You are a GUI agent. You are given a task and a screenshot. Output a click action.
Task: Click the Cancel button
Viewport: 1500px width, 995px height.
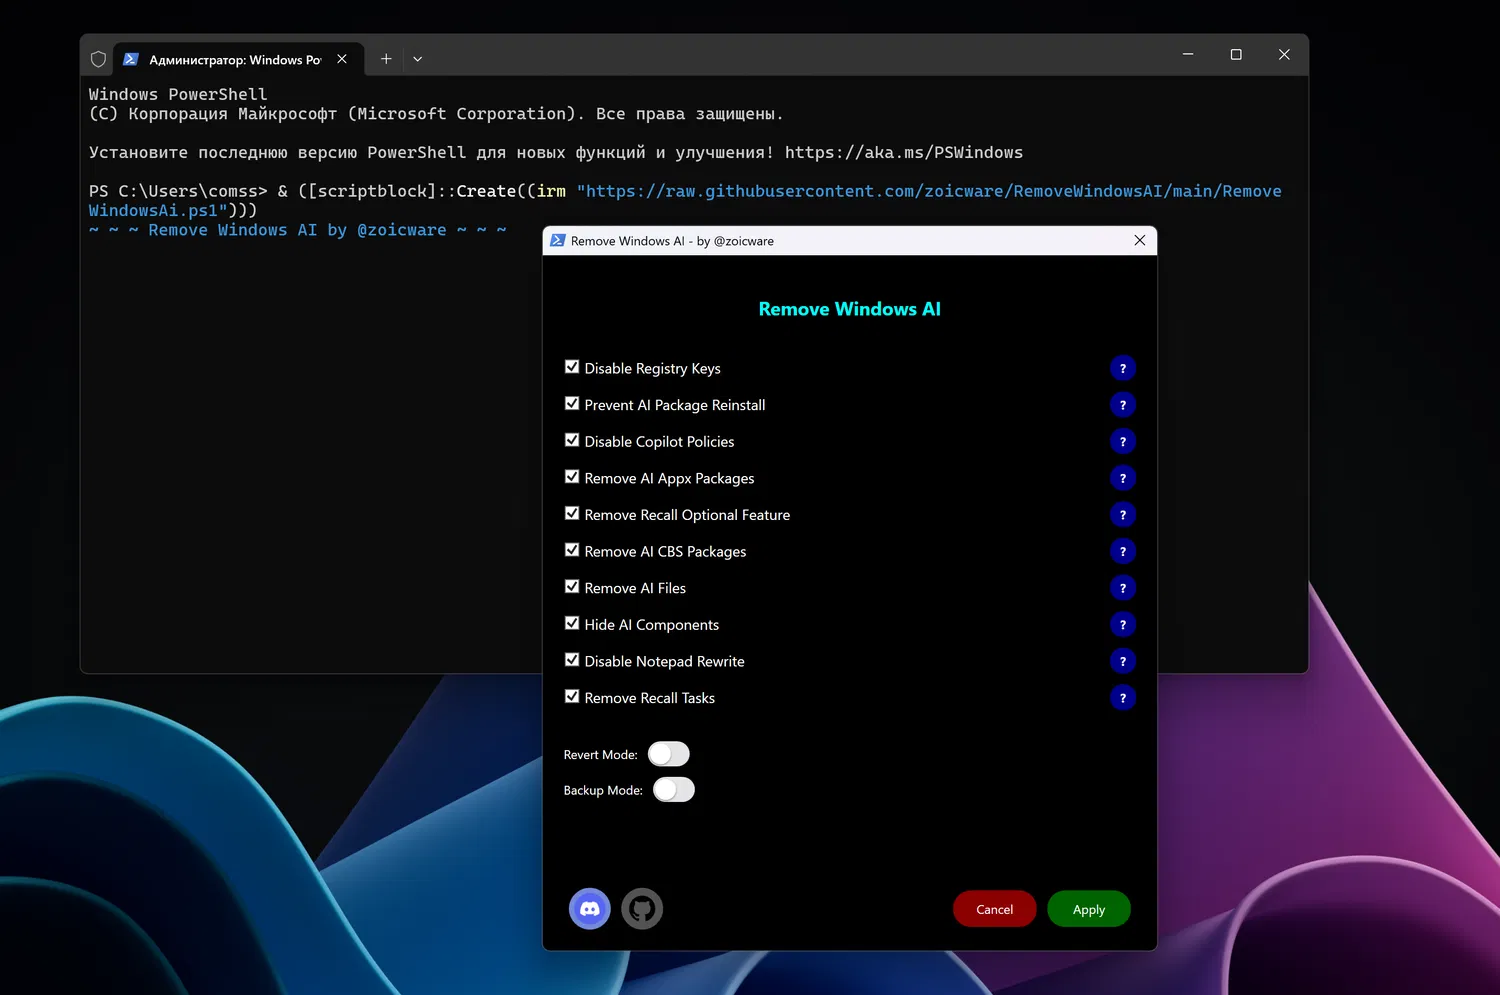[x=995, y=909]
